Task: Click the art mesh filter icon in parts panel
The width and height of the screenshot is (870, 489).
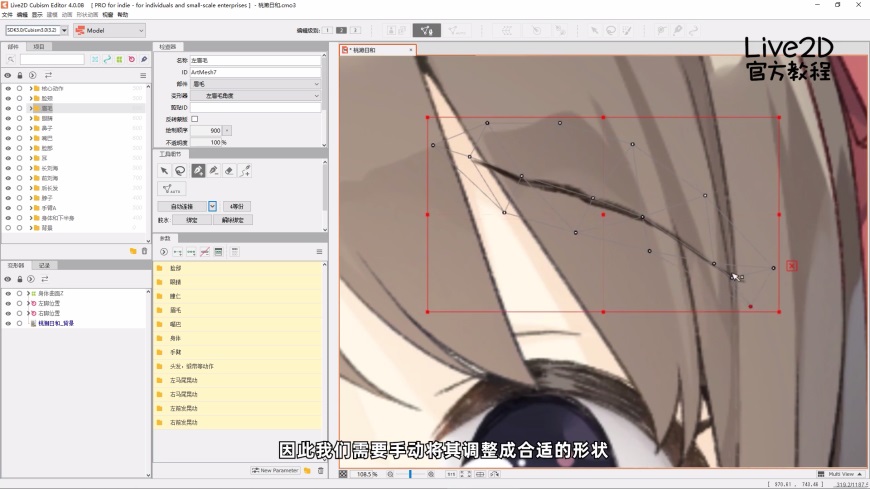Action: pos(95,59)
